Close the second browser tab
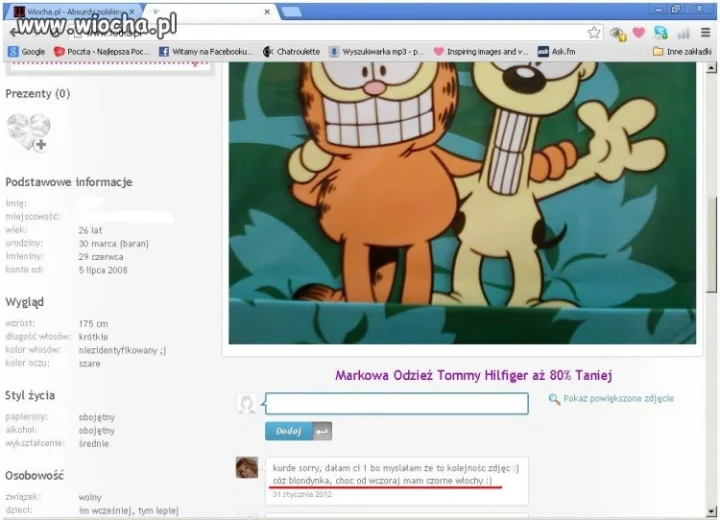Screen dimensions: 720x520 click(267, 12)
